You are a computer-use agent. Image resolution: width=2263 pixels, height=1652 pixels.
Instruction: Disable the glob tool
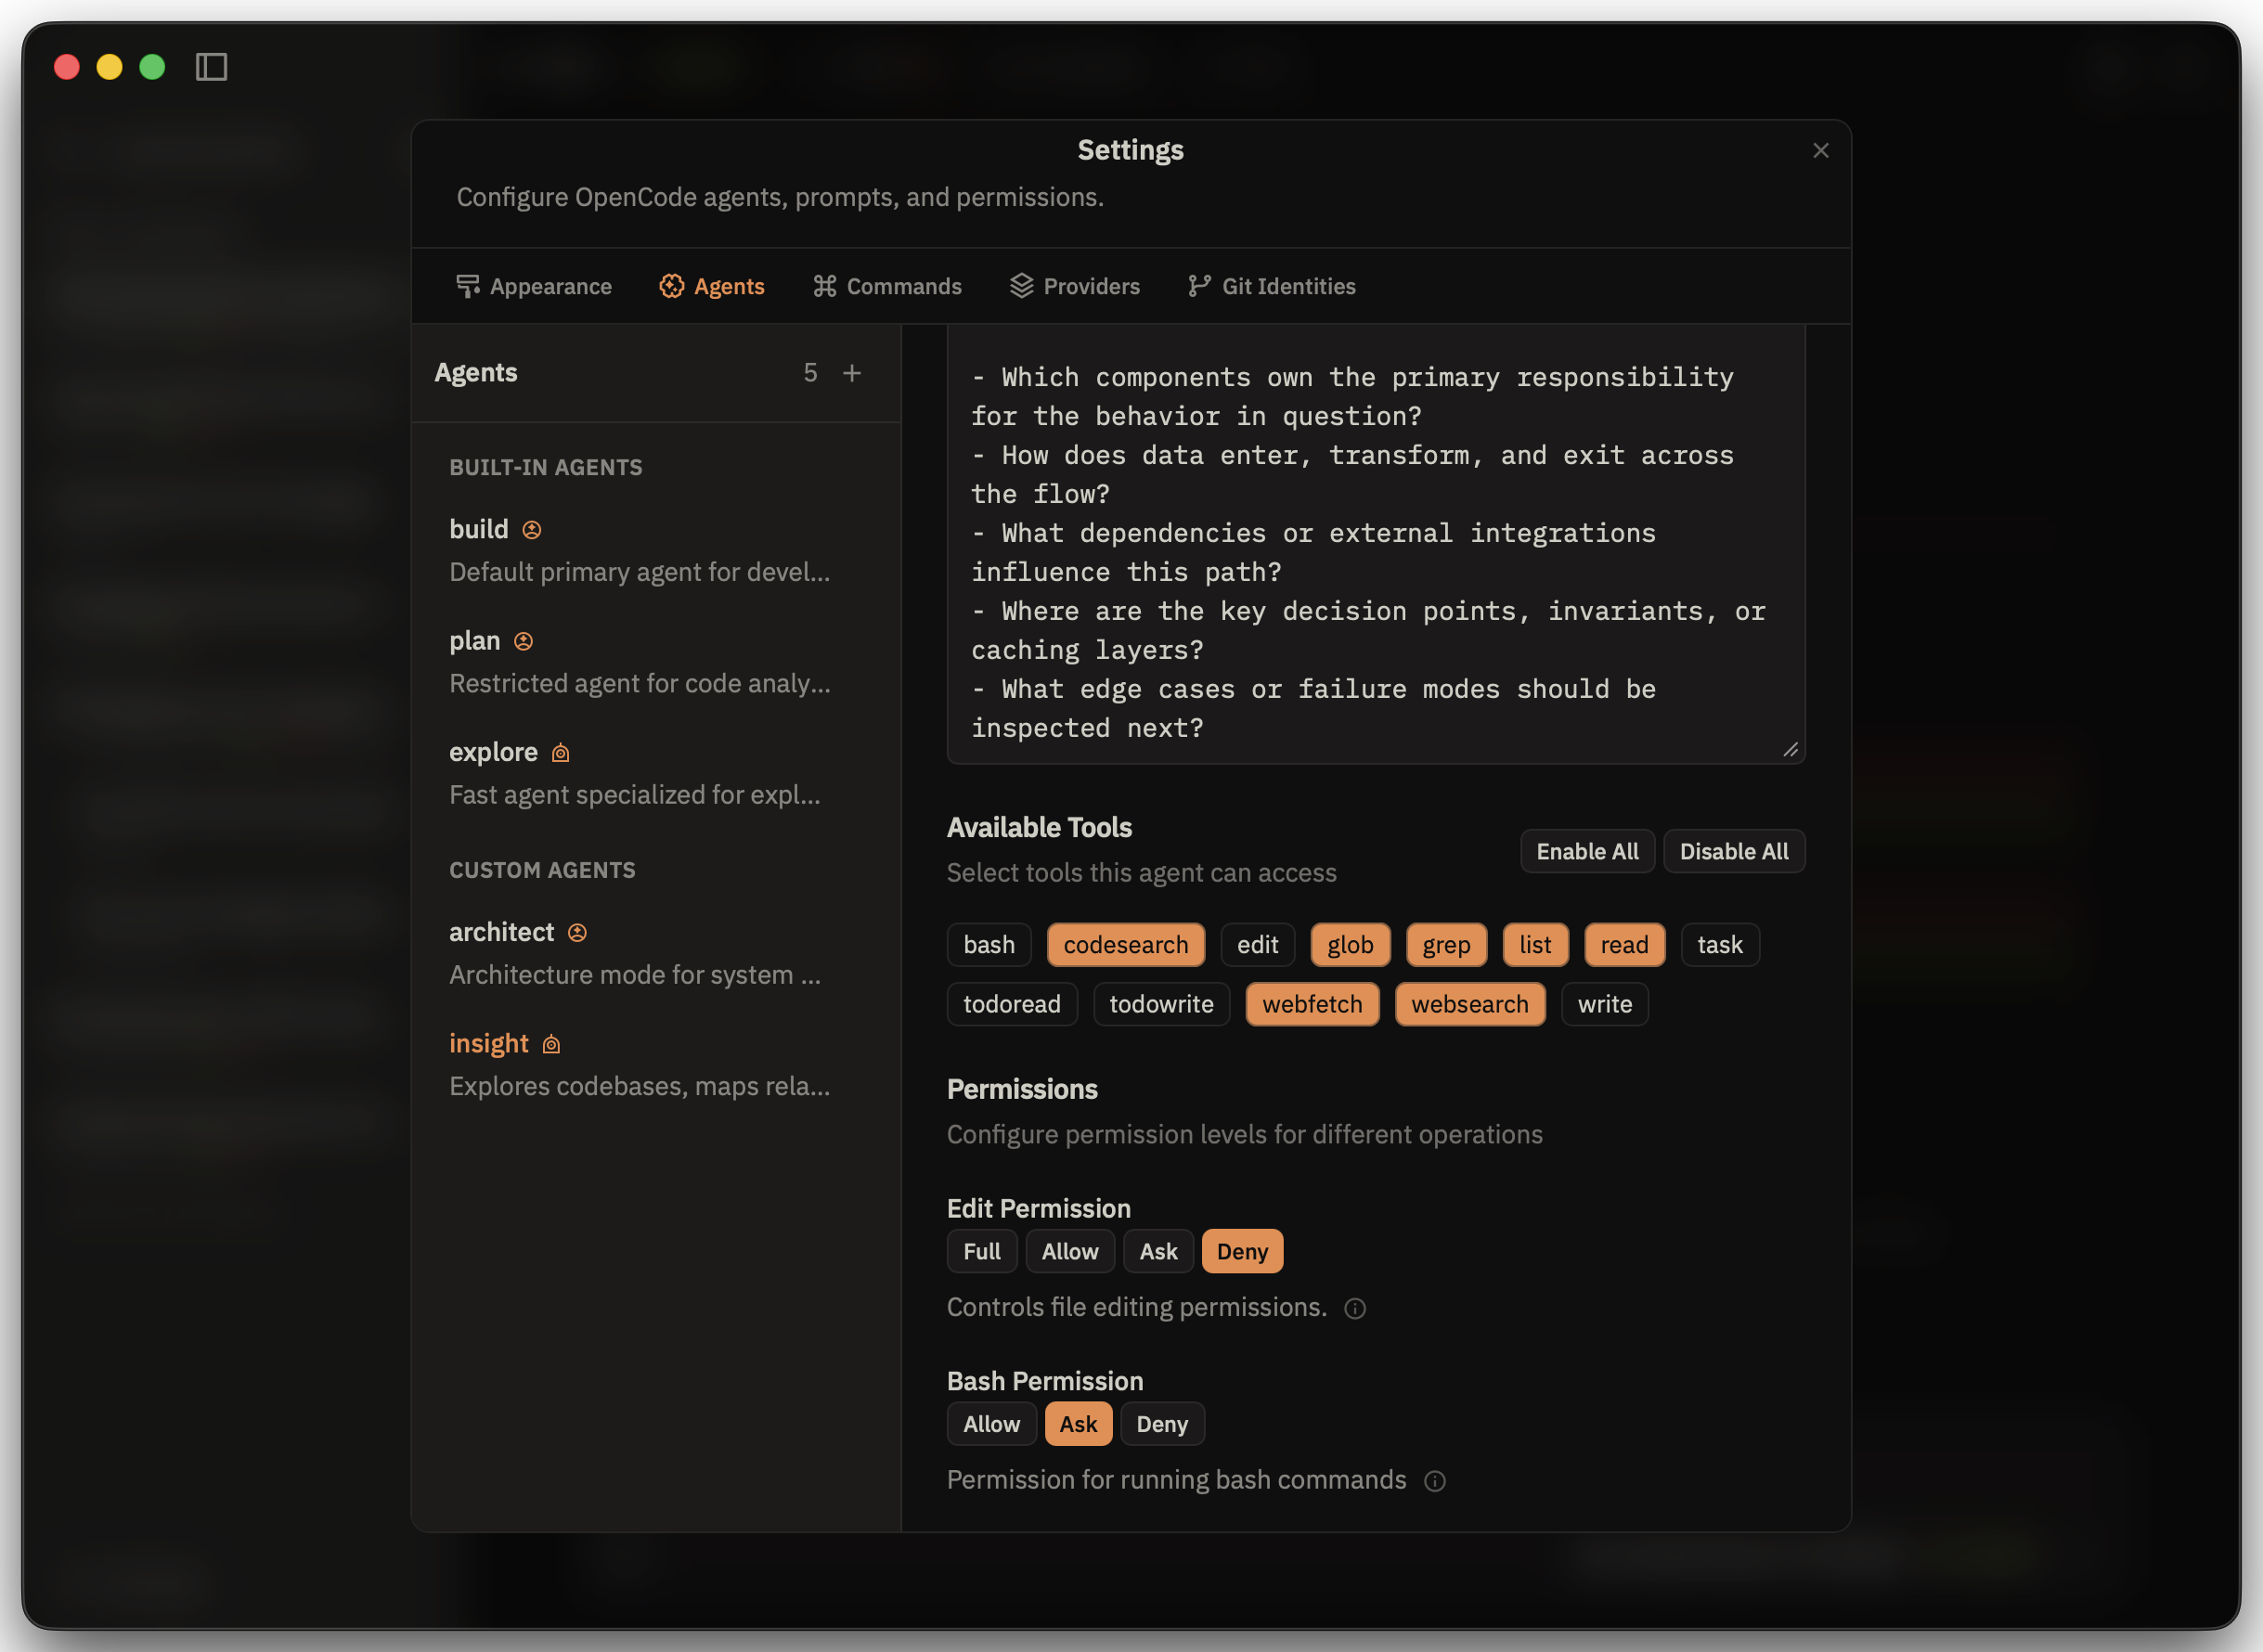1350,945
